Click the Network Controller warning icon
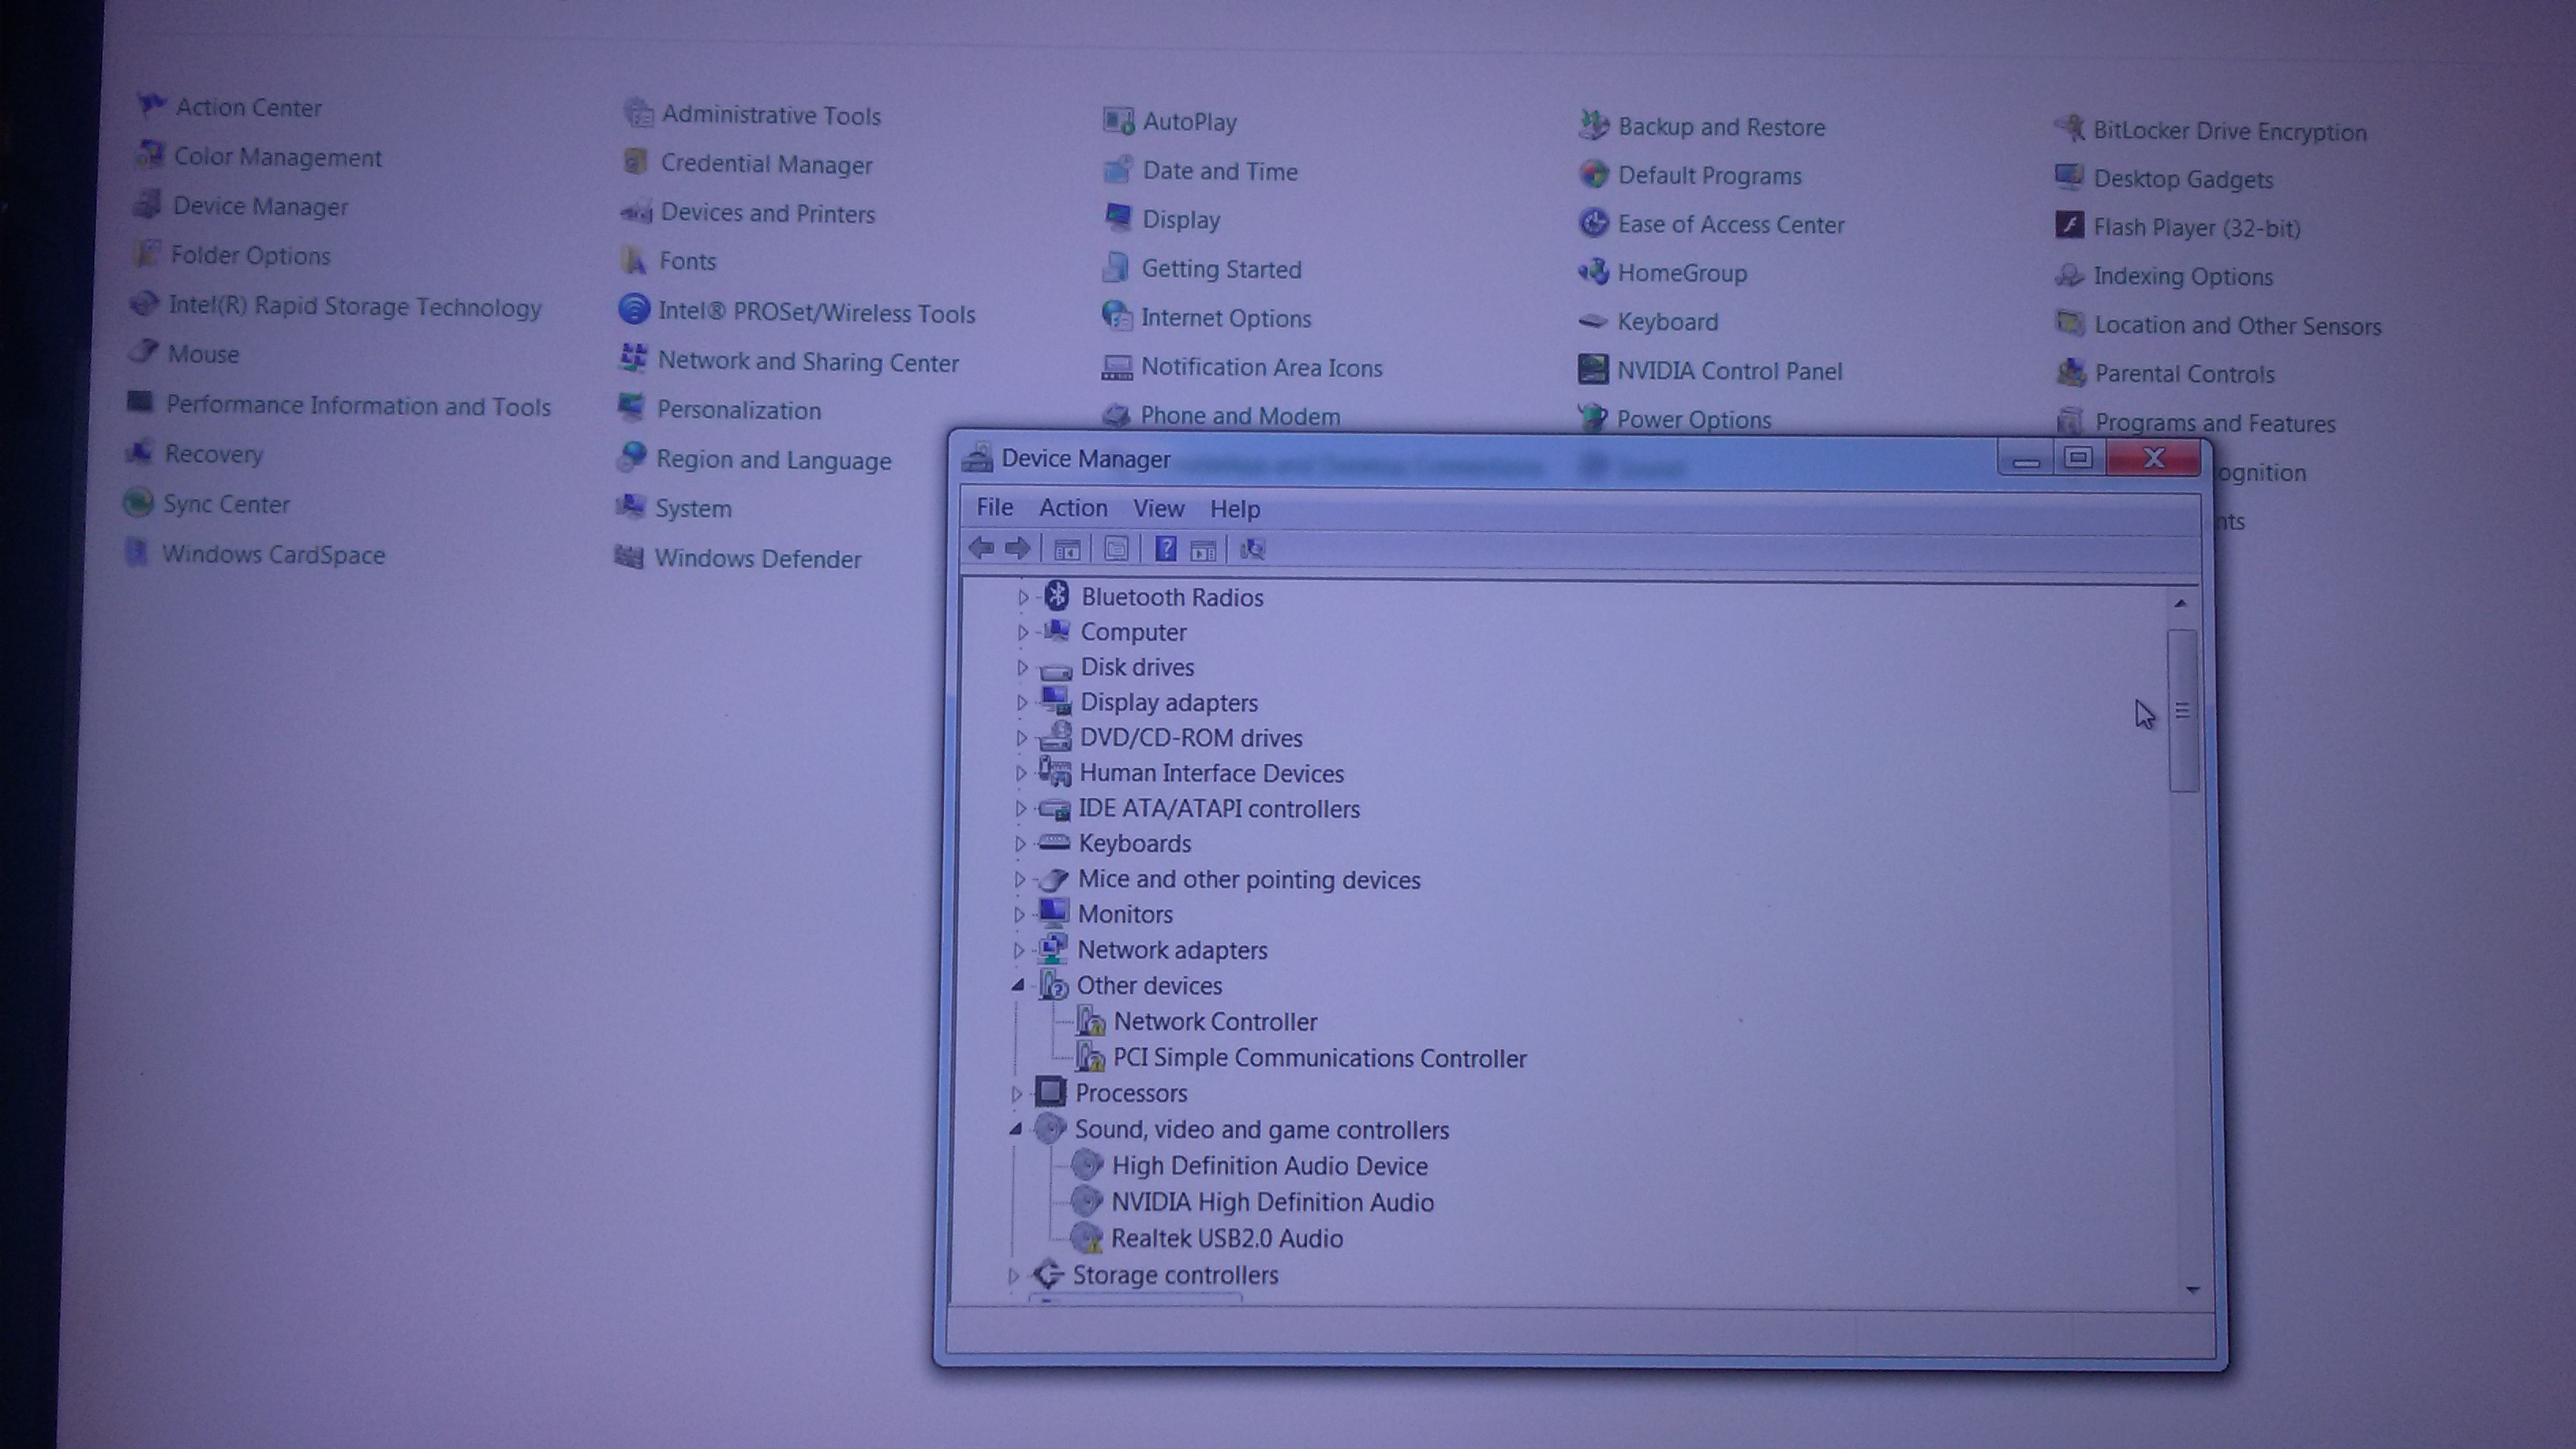The width and height of the screenshot is (2576, 1449). coord(1090,1021)
